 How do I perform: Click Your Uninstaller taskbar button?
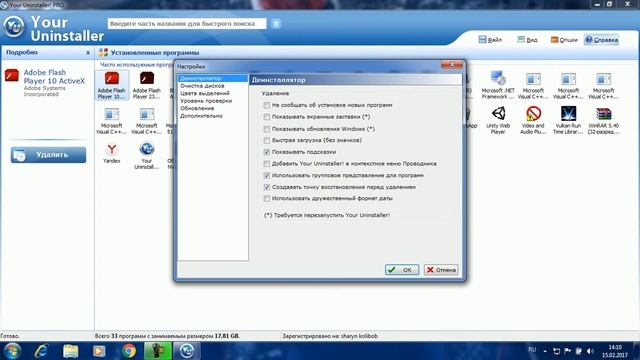(187, 351)
